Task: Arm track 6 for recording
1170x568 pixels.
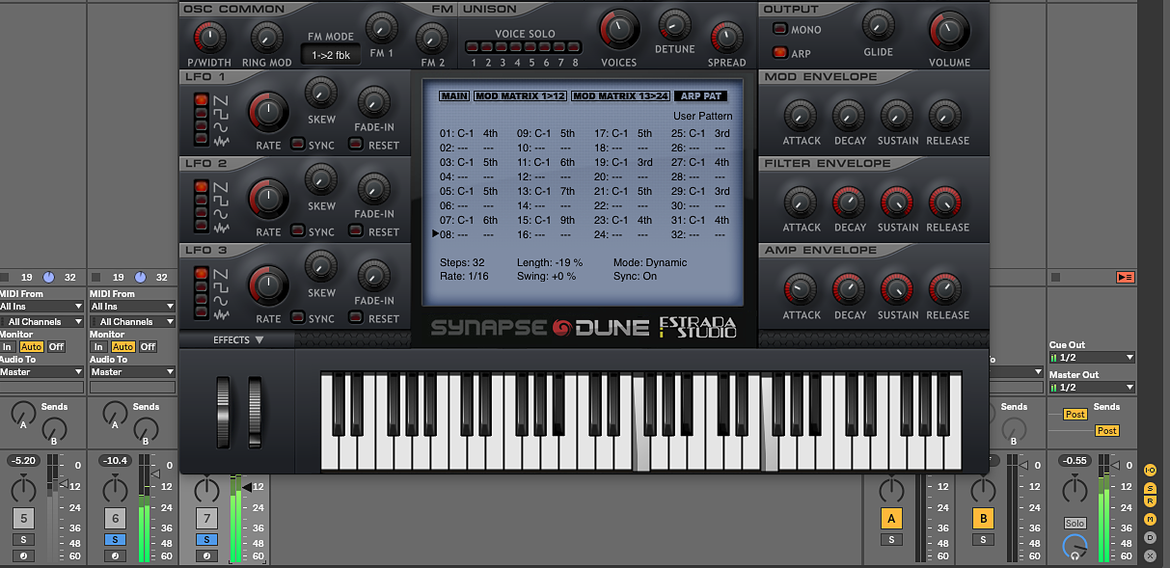Action: click(115, 556)
